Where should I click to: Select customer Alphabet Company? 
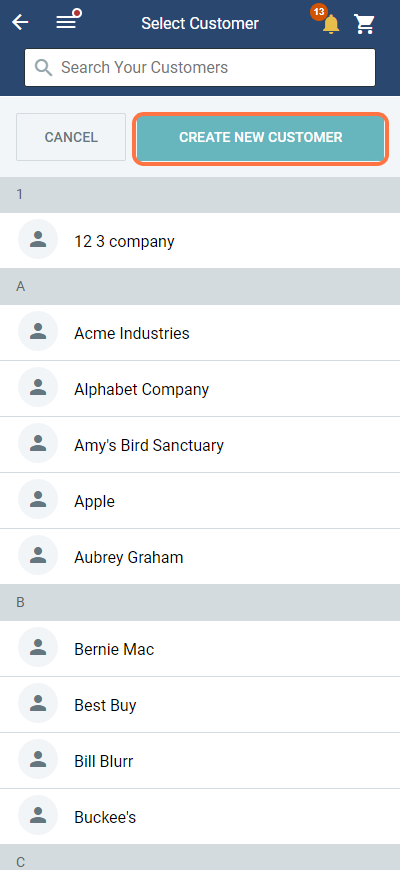[x=200, y=389]
